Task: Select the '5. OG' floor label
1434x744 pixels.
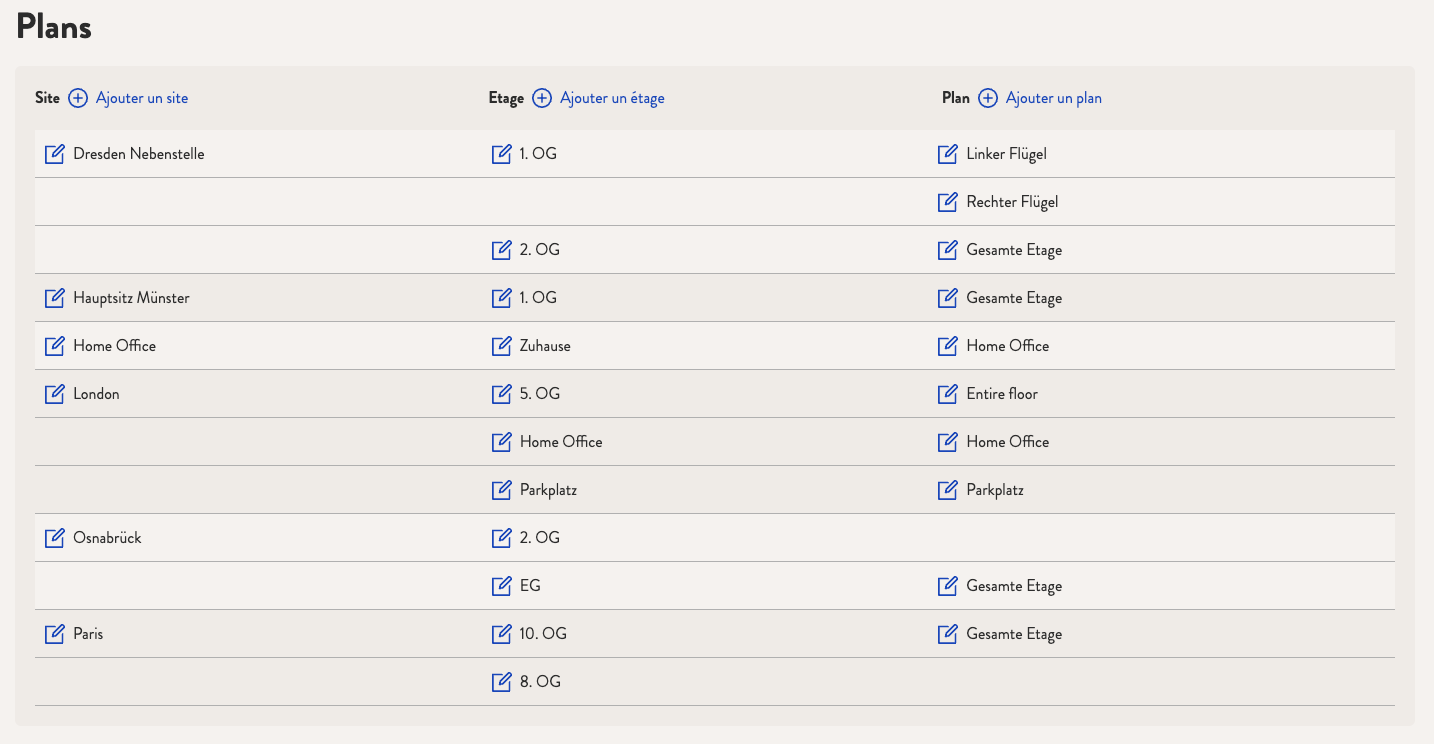Action: 540,394
